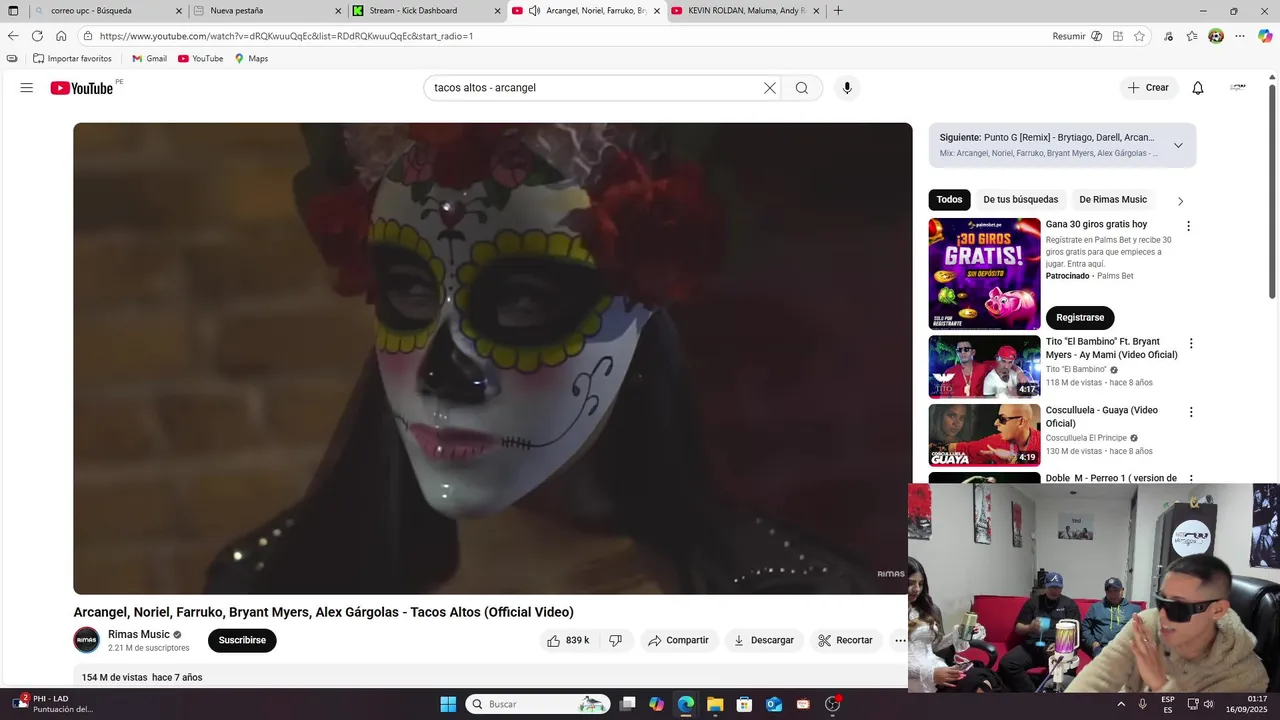1280x720 pixels.
Task: Click the magnifier search button
Action: 802,88
